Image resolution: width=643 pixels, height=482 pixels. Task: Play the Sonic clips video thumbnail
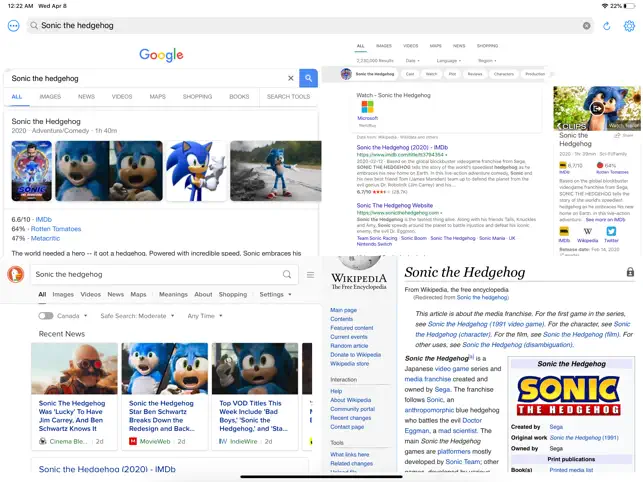coord(597,108)
